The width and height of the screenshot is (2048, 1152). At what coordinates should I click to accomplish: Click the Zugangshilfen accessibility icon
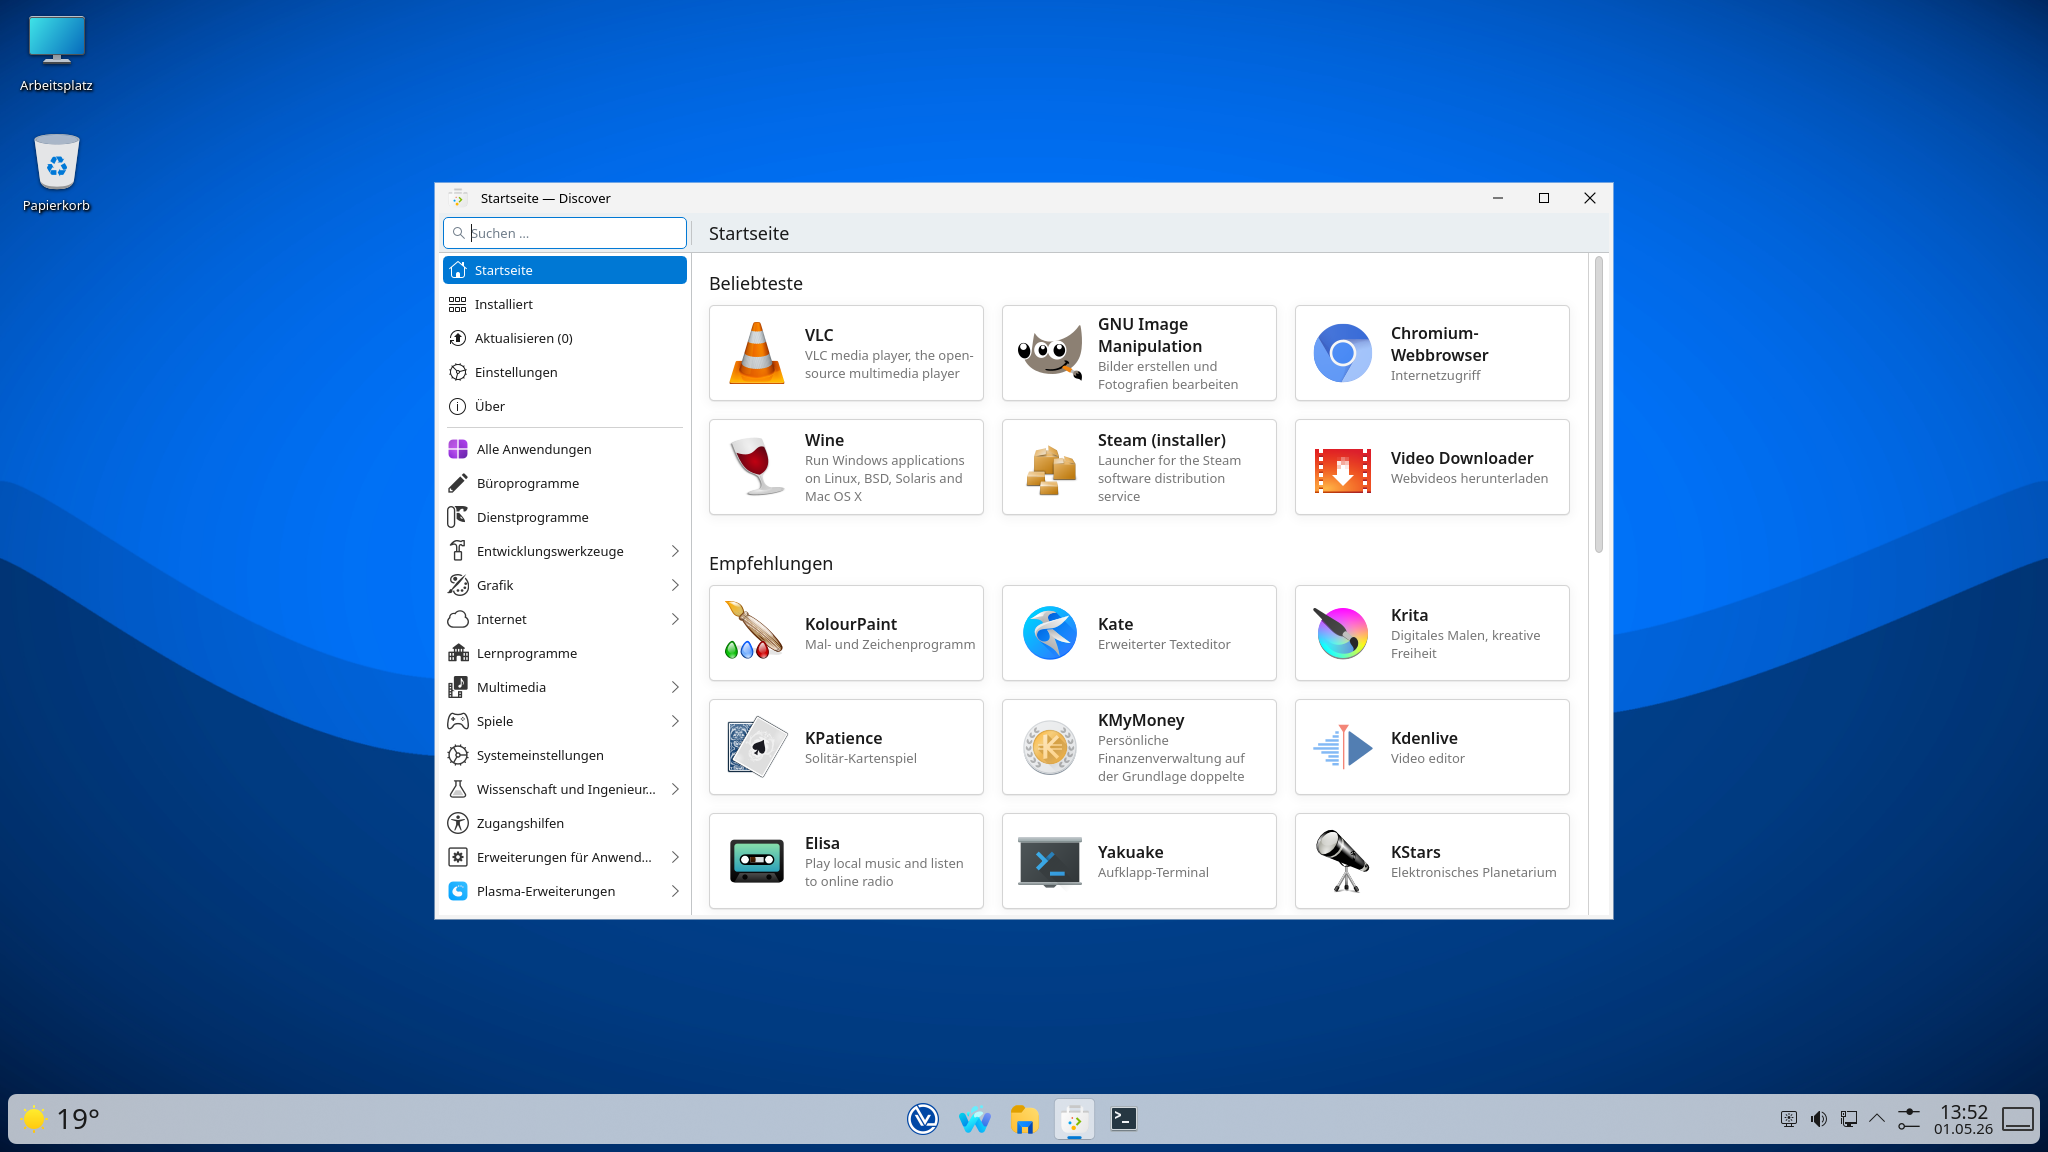(x=458, y=823)
